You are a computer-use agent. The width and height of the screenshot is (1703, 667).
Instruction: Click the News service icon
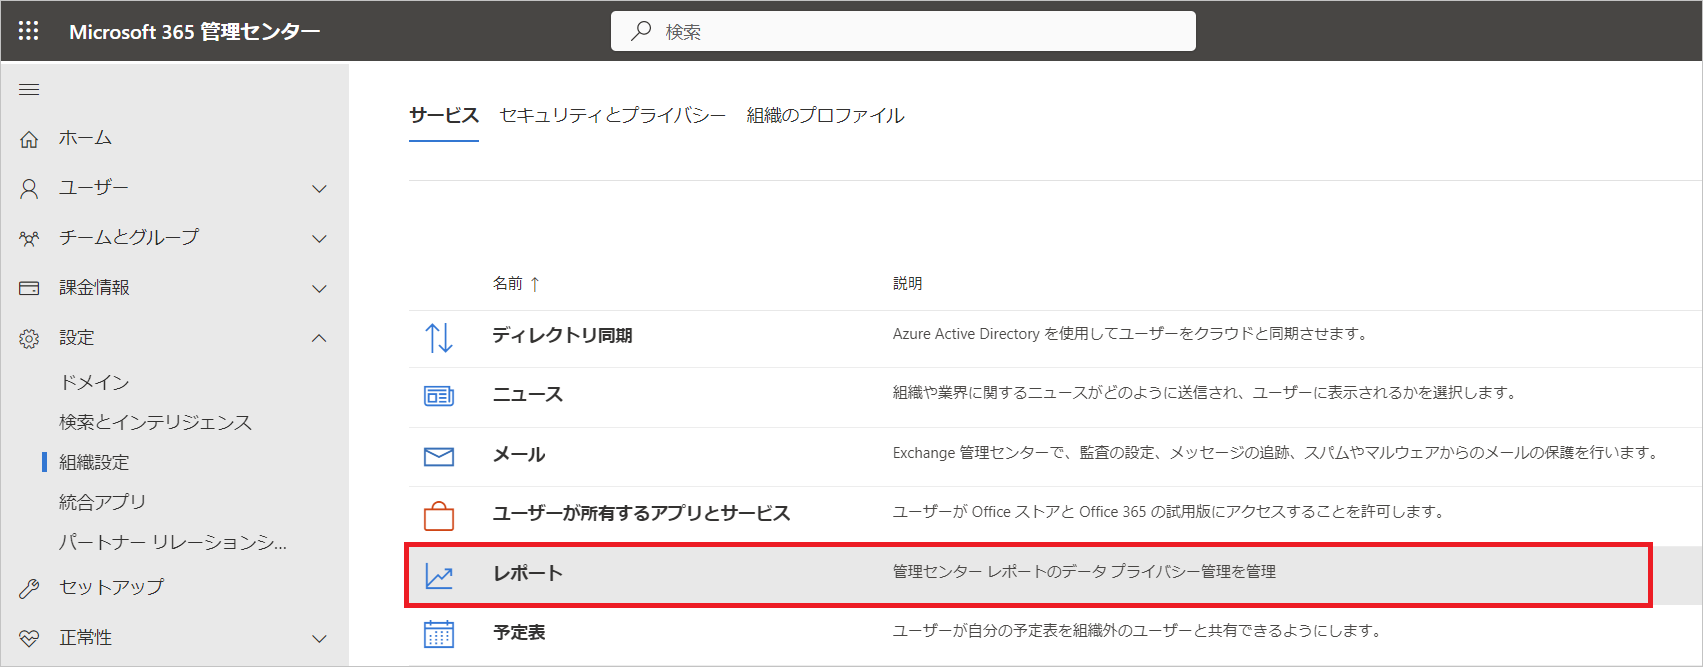439,397
